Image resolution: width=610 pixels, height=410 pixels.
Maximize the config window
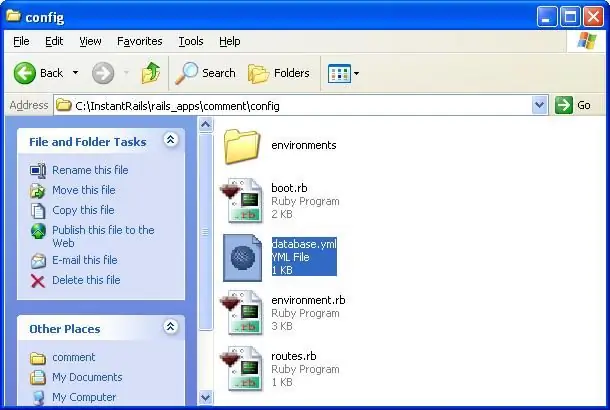click(x=570, y=17)
